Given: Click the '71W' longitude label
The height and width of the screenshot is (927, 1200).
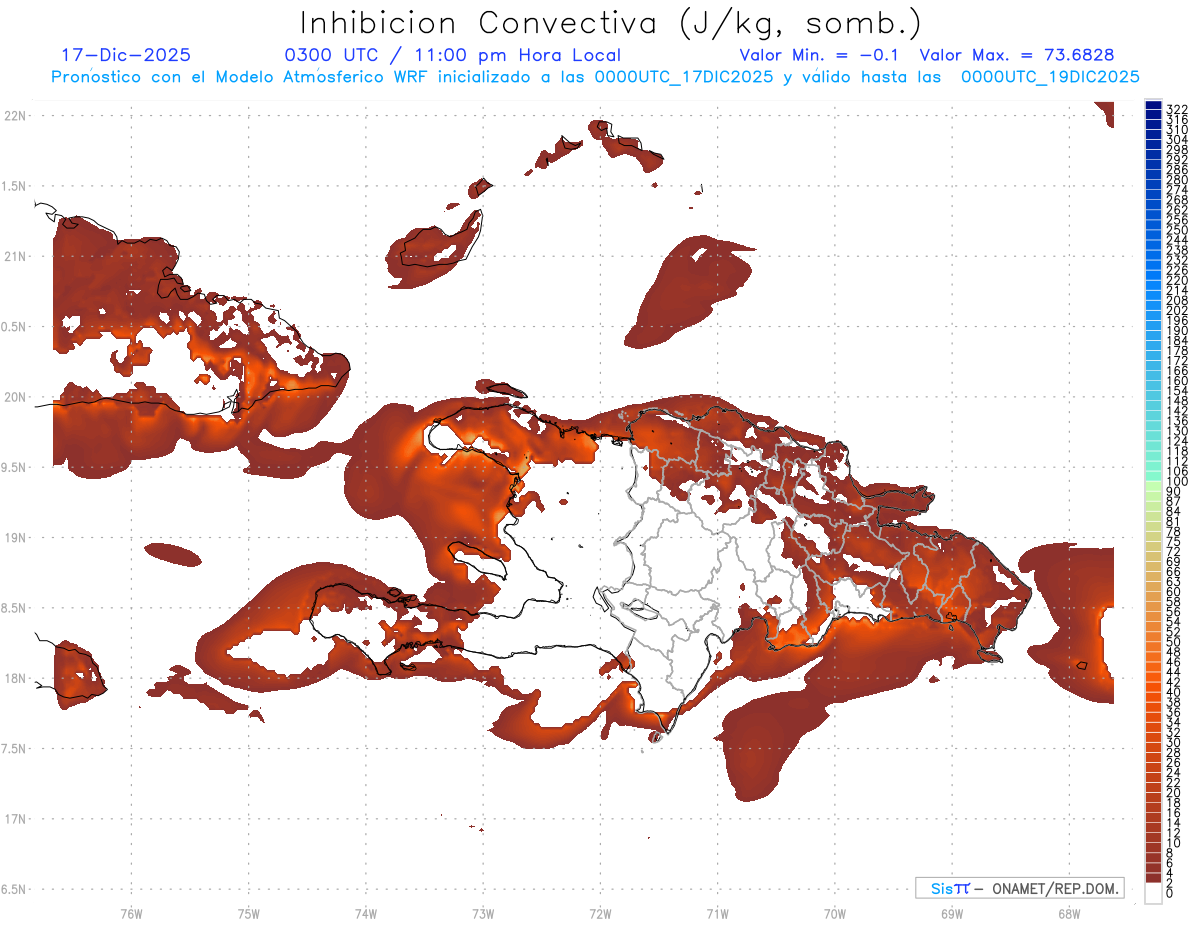Looking at the screenshot, I should (x=717, y=913).
